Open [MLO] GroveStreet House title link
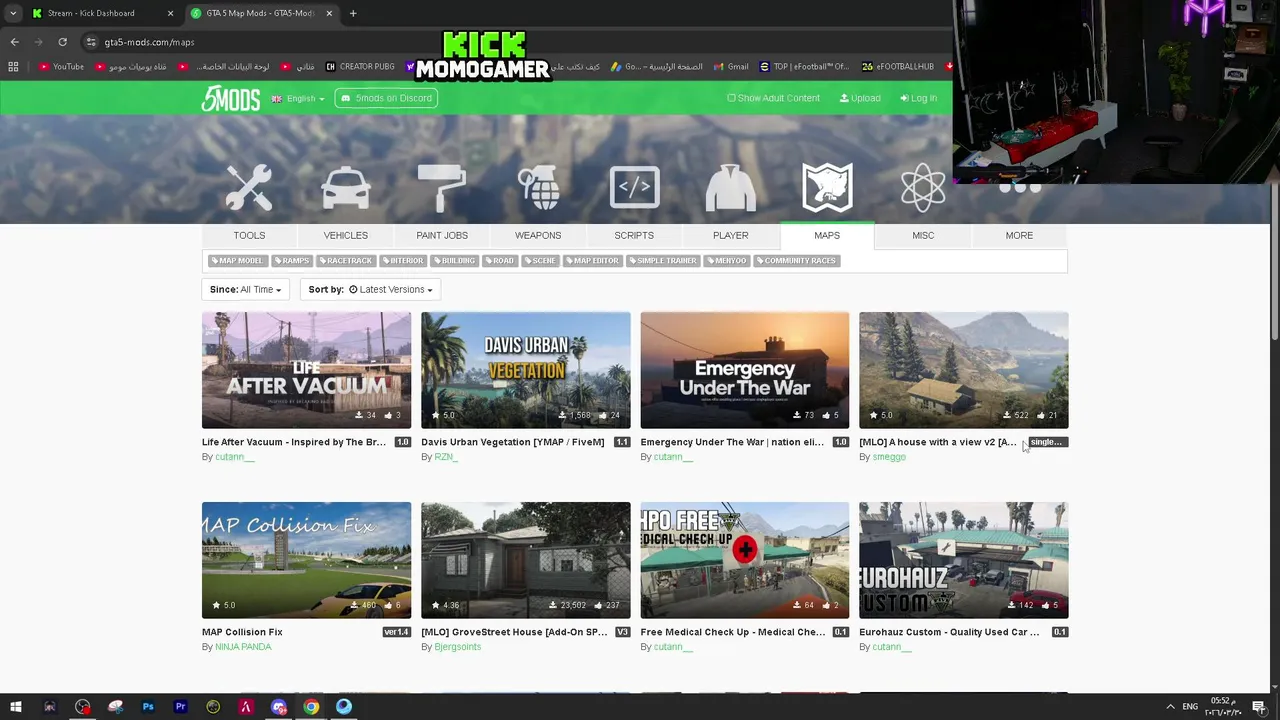The width and height of the screenshot is (1280, 720). coord(514,632)
